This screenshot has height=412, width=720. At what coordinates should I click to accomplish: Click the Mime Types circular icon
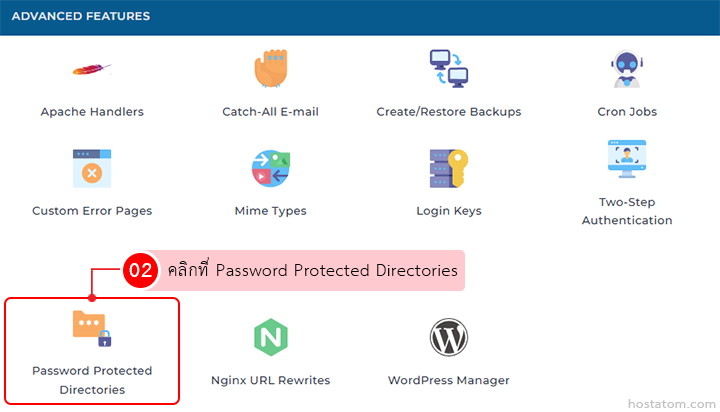pyautogui.click(x=270, y=169)
